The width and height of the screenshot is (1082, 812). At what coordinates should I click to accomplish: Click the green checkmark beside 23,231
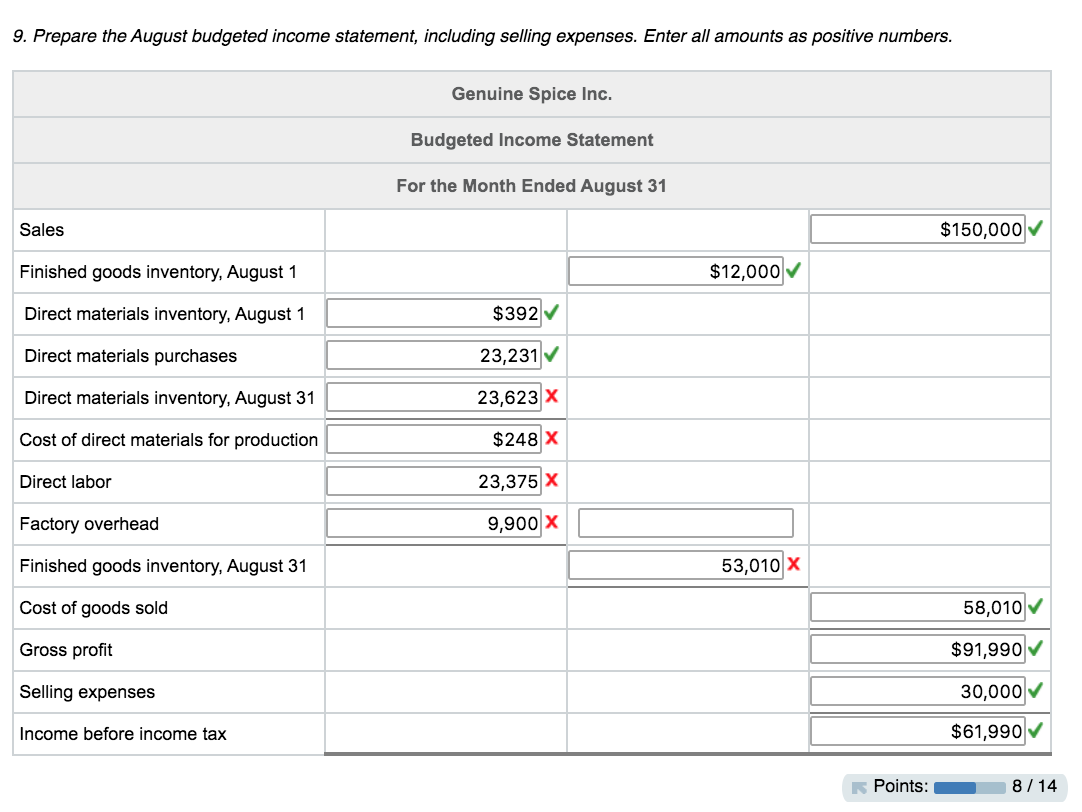pyautogui.click(x=551, y=354)
